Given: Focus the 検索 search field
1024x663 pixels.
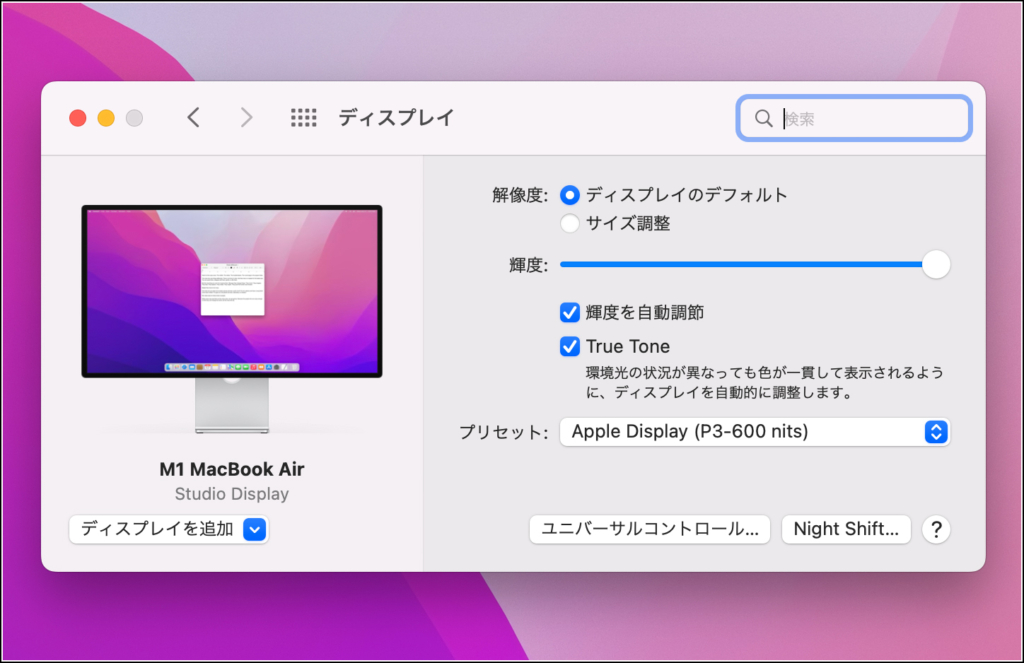Looking at the screenshot, I should click(854, 118).
